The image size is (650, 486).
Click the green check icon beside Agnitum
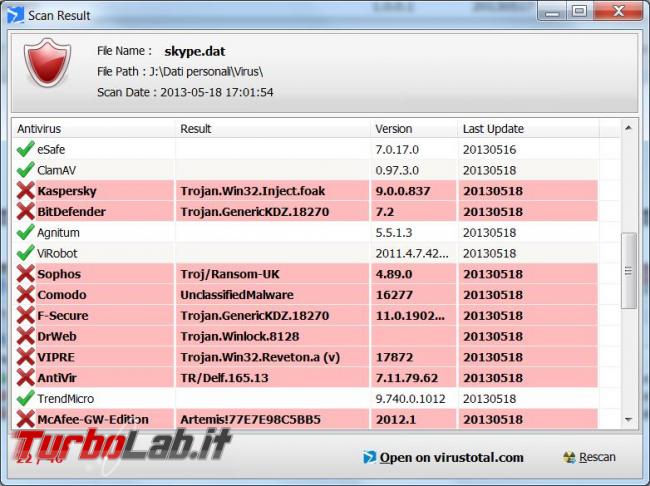25,232
